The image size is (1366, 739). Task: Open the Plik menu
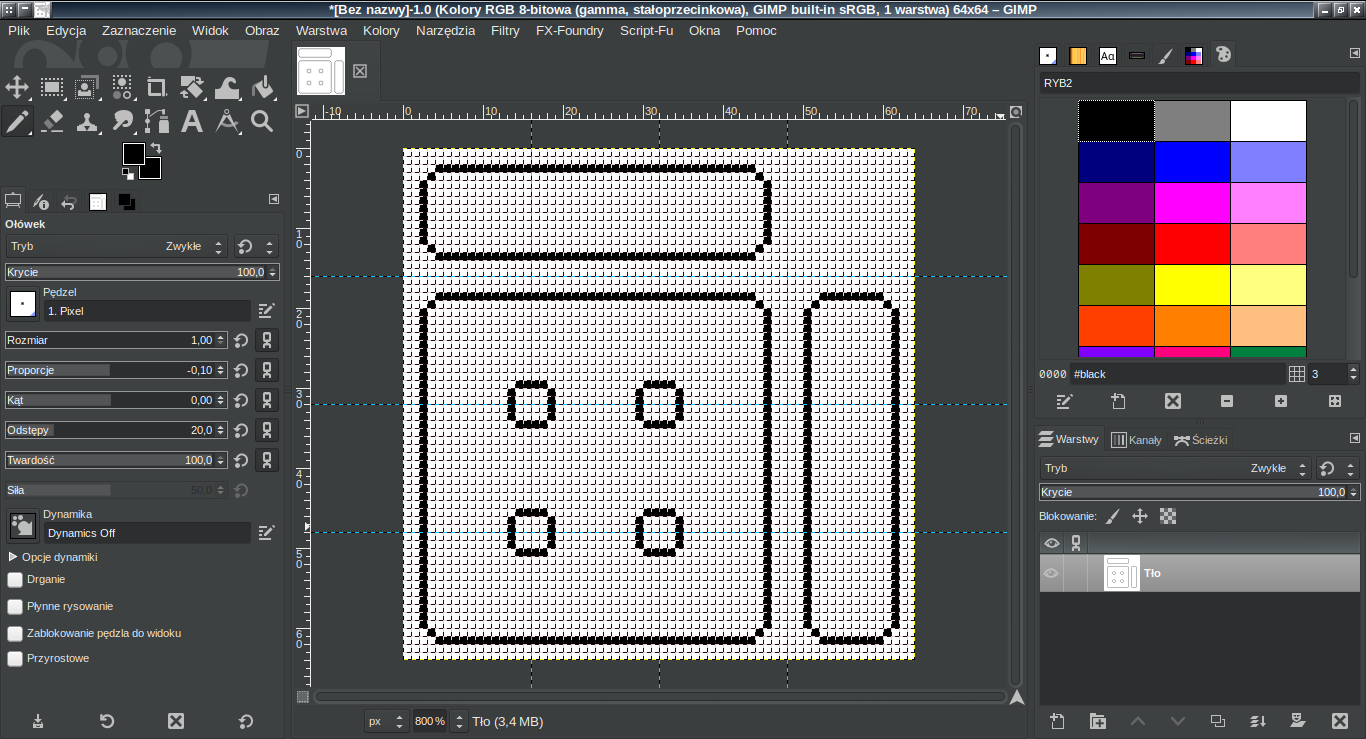[x=19, y=31]
